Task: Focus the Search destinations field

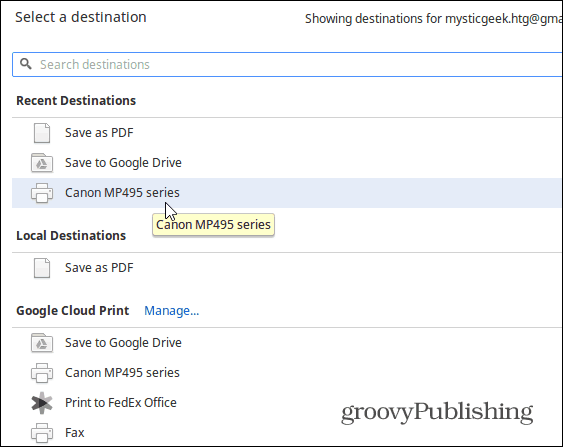Action: (287, 64)
